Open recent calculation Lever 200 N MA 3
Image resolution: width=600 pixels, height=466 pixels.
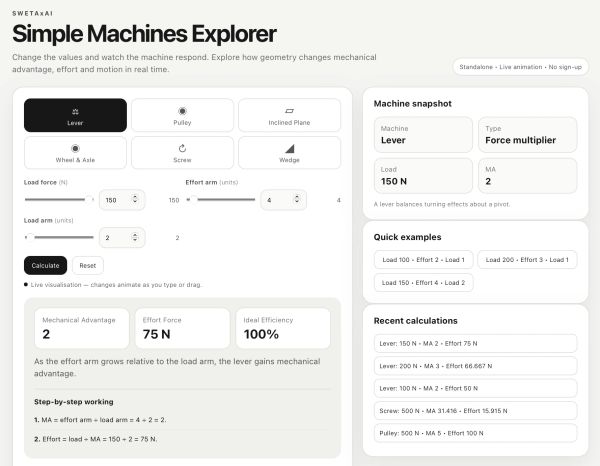point(475,366)
